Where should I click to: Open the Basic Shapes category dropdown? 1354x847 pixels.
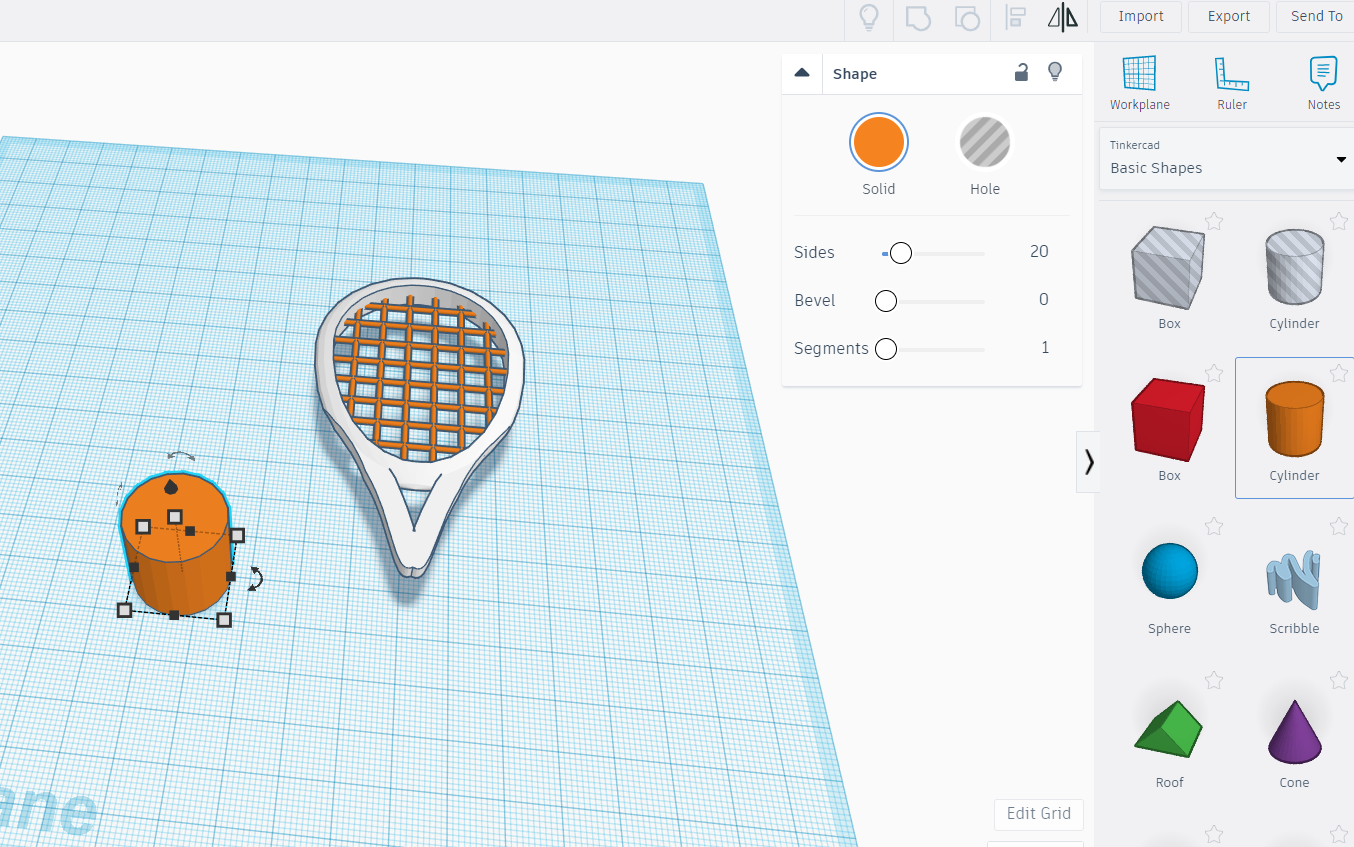coord(1341,159)
